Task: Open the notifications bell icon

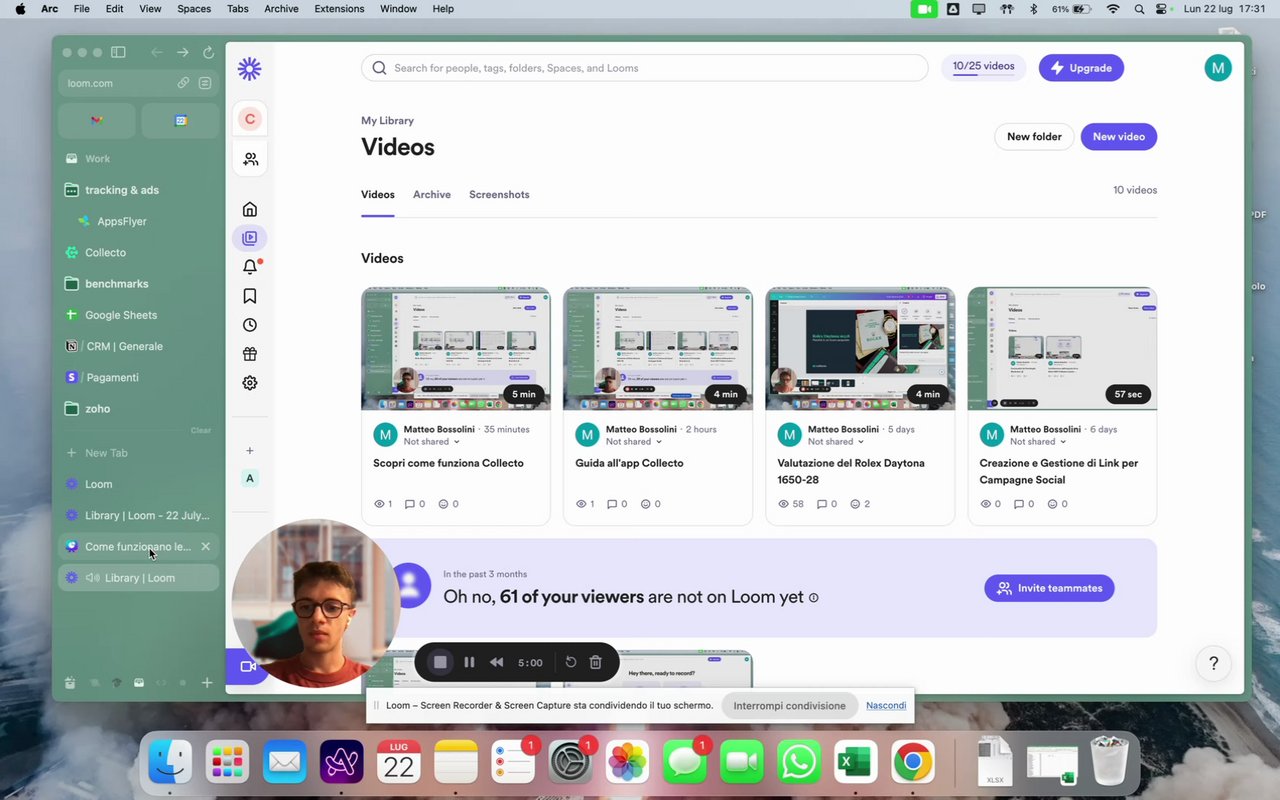Action: 250,267
